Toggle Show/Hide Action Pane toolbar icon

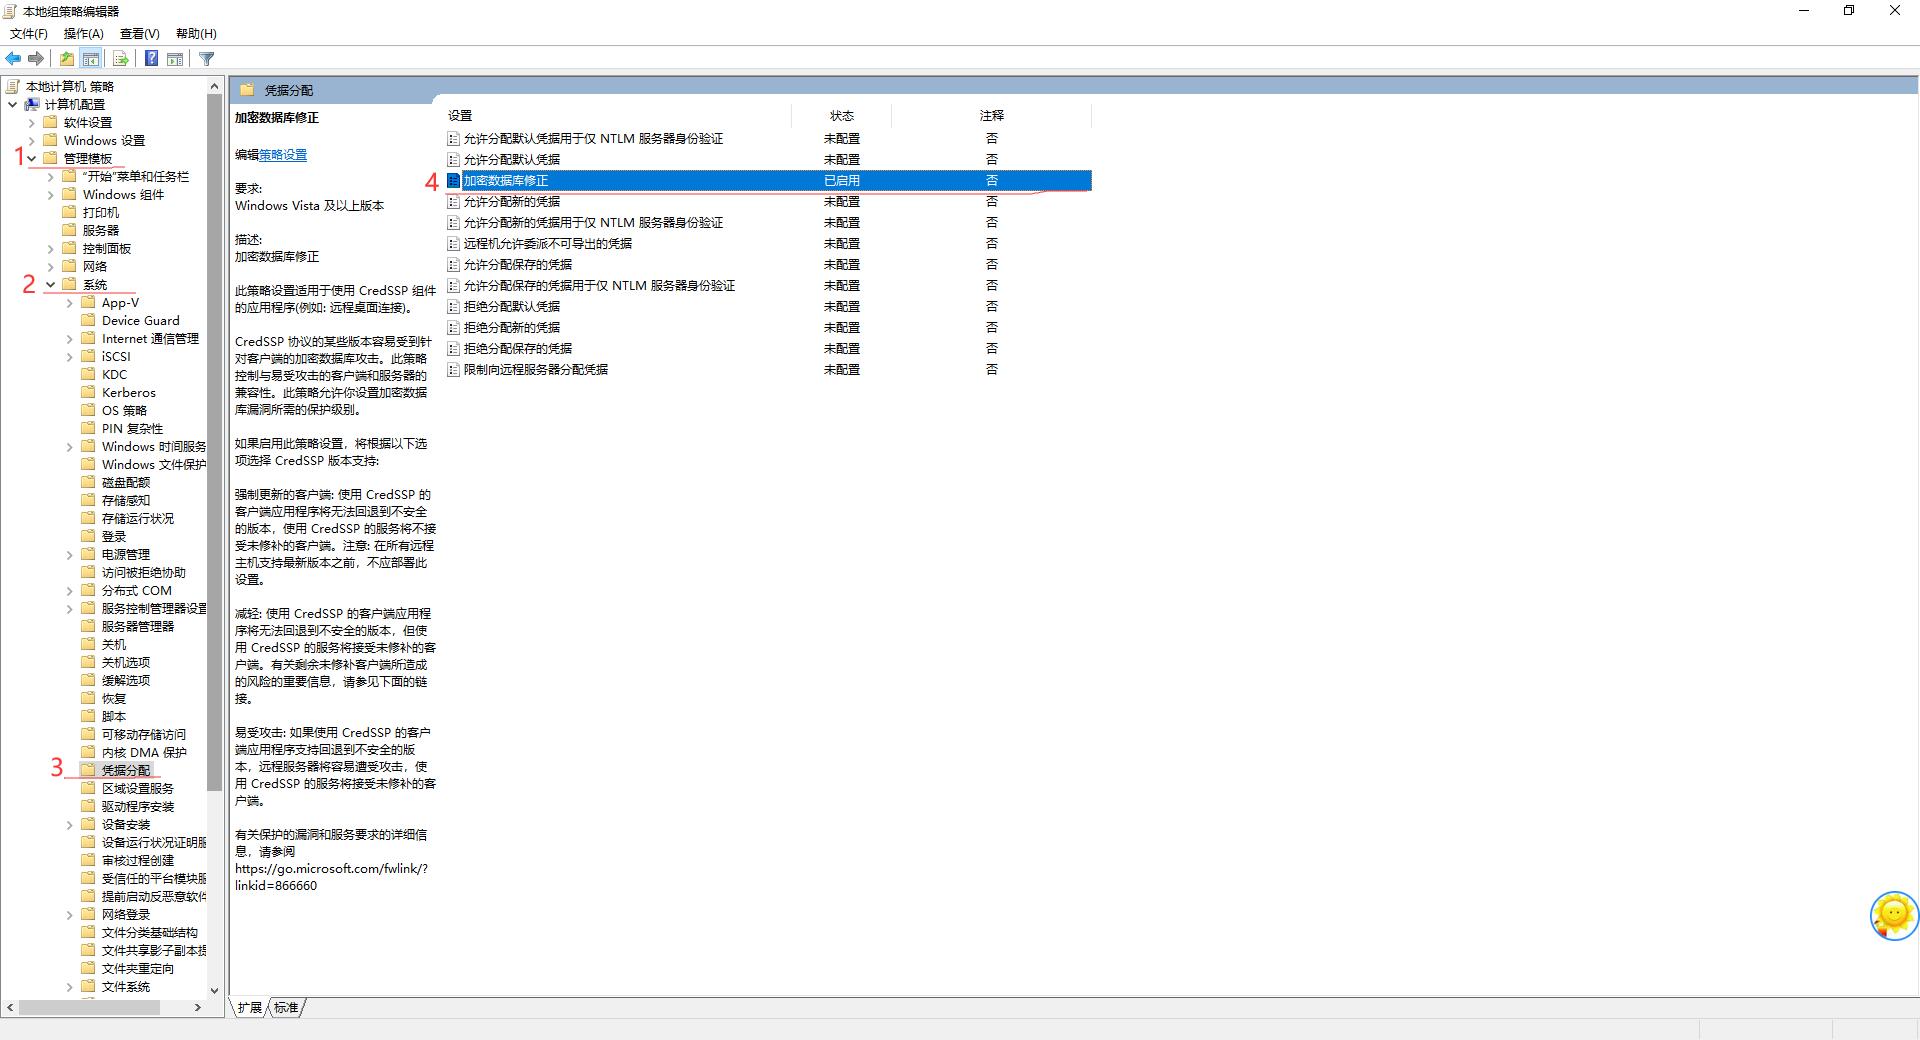[x=175, y=59]
